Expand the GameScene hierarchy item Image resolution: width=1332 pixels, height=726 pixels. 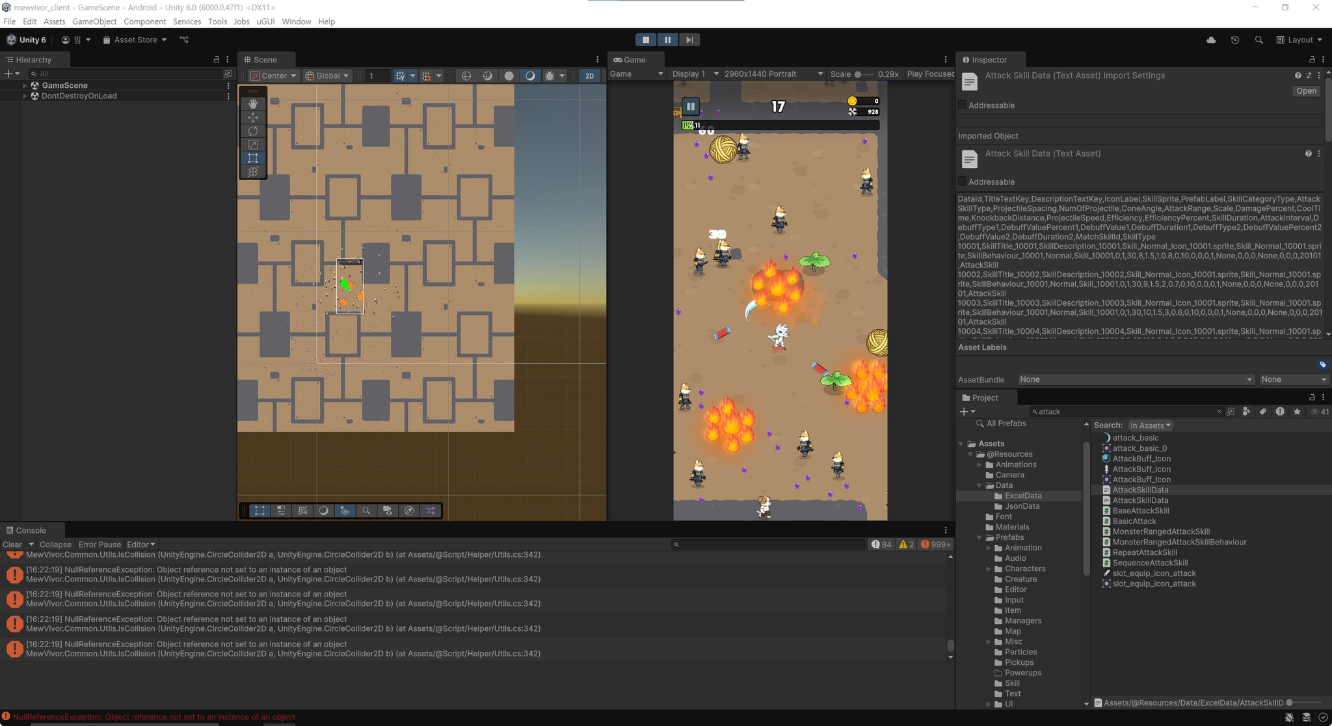(25, 86)
